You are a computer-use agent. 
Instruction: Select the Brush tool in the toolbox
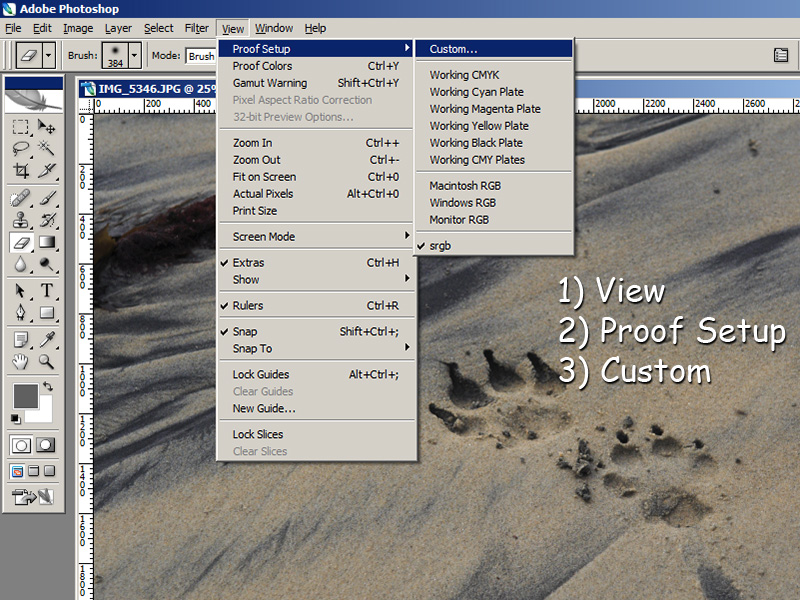click(x=46, y=198)
